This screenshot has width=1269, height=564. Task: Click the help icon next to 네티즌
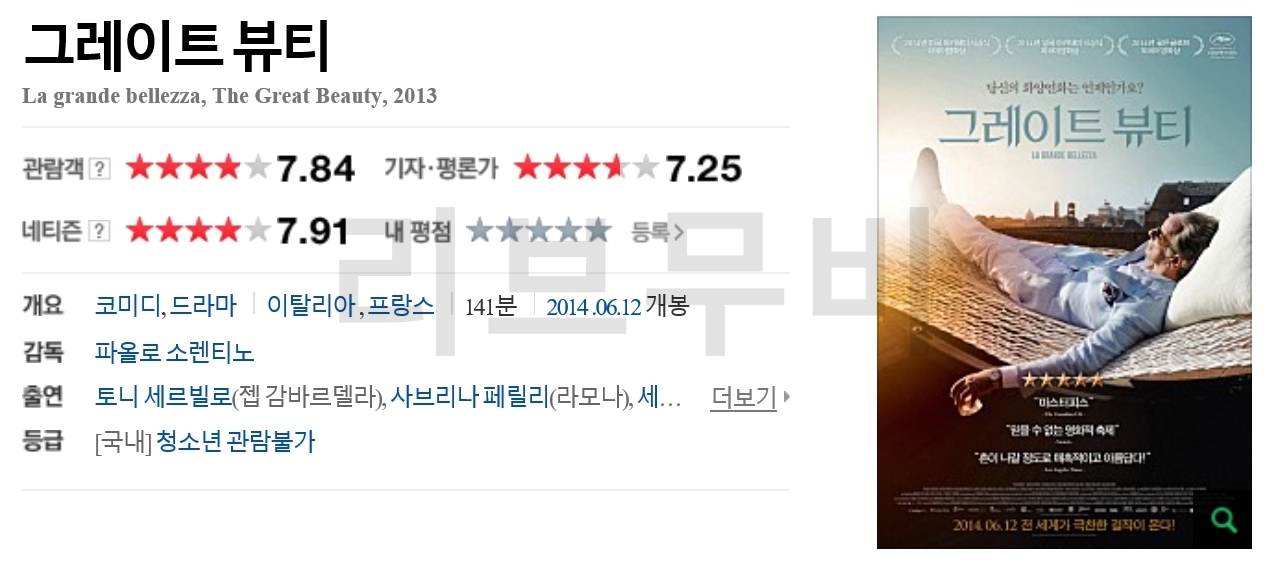(x=100, y=231)
